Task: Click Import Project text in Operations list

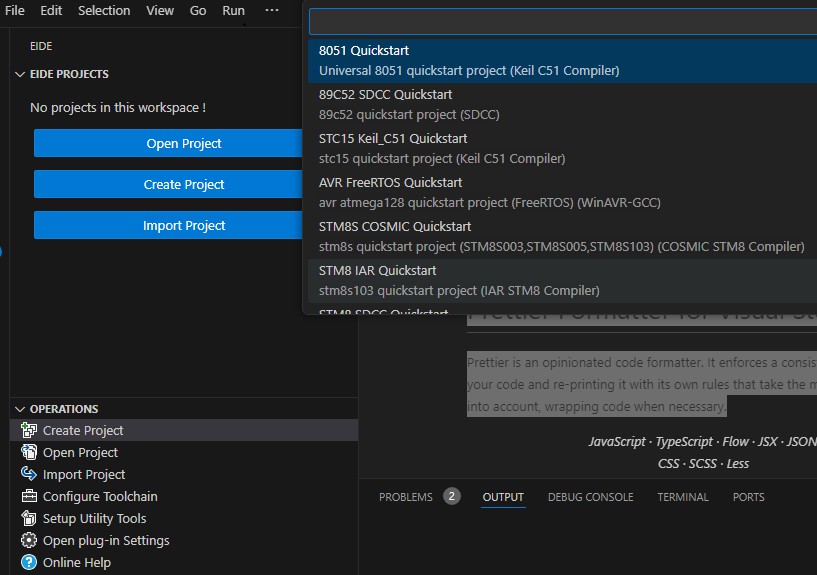Action: point(84,474)
